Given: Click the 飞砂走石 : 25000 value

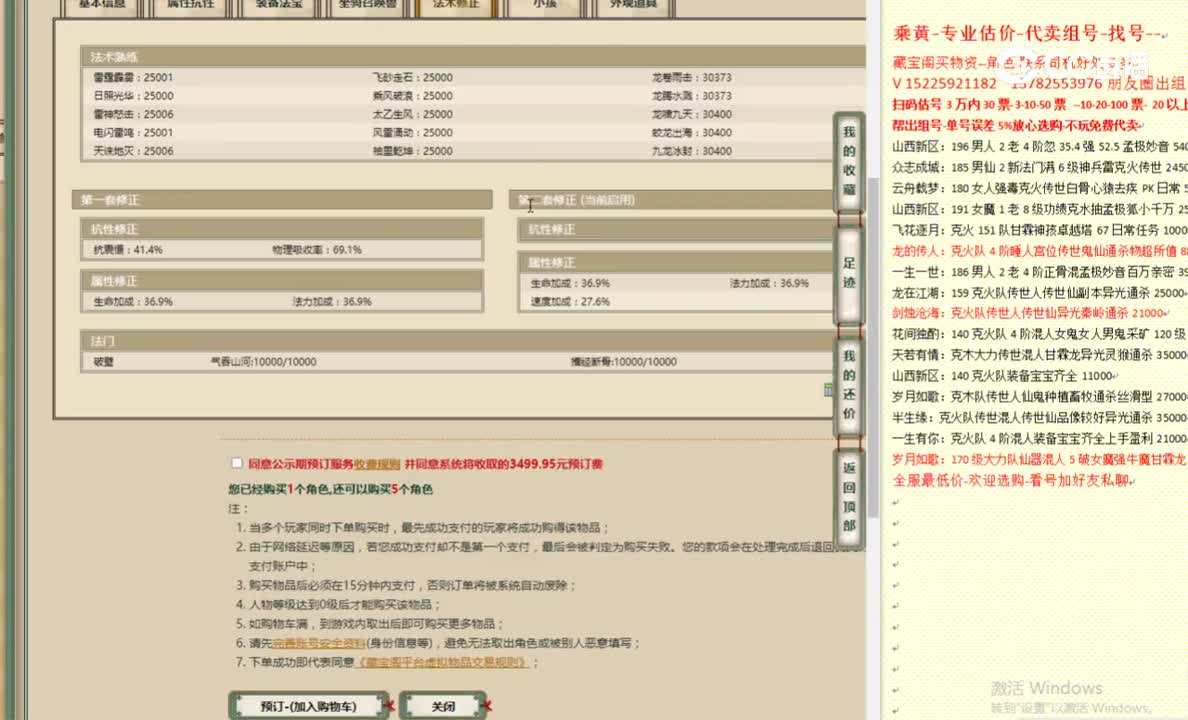Looking at the screenshot, I should pos(412,77).
